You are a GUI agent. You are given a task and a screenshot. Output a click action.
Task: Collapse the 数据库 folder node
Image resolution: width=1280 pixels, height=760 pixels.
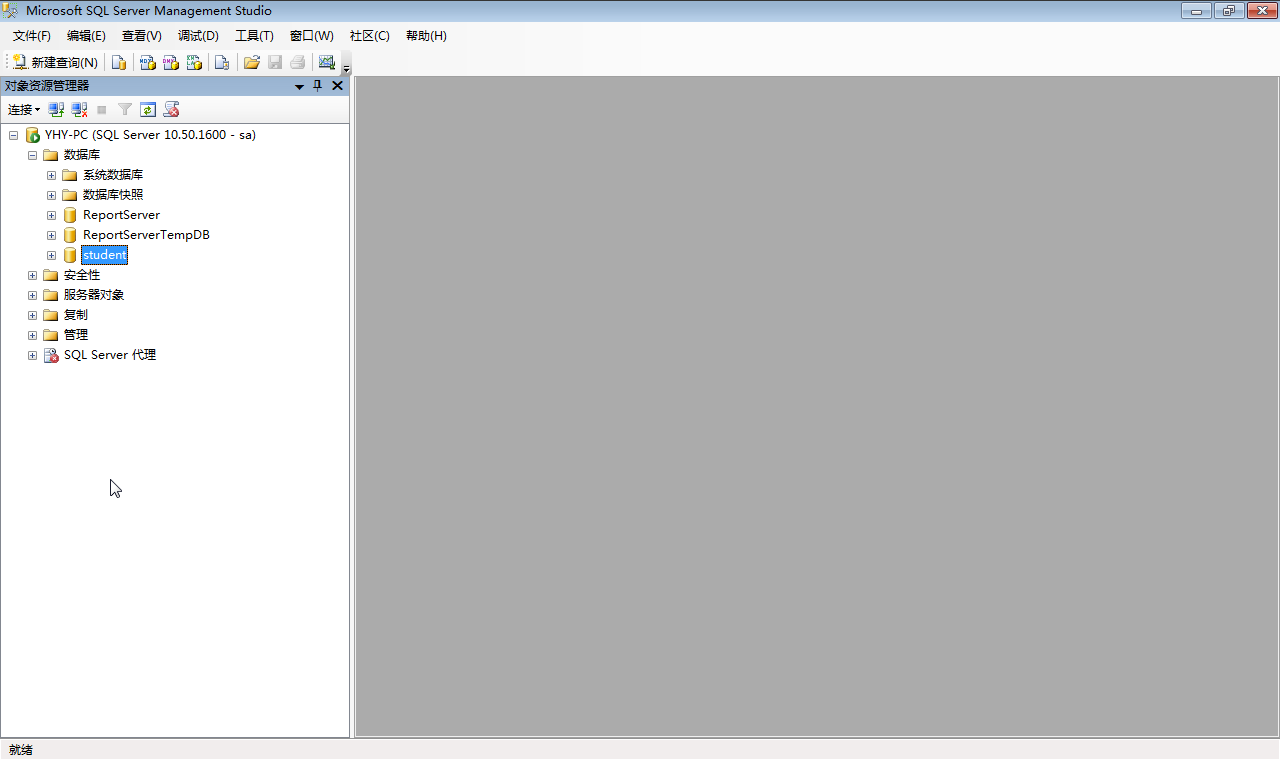[32, 155]
